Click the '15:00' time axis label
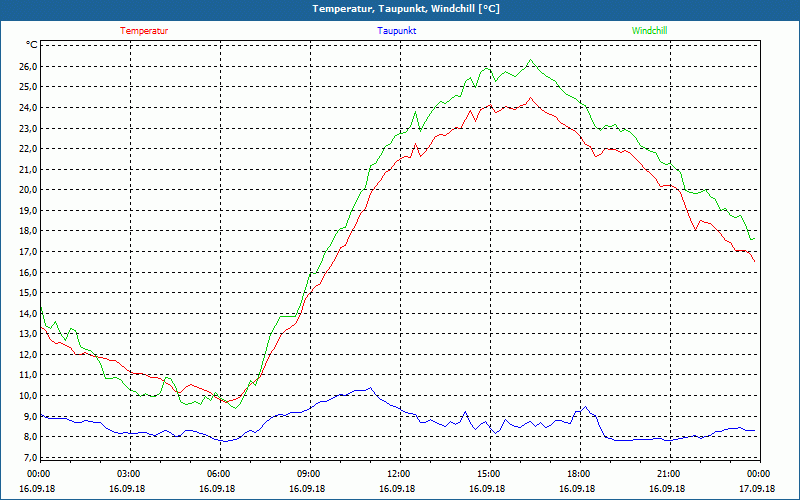The width and height of the screenshot is (800, 500). (488, 474)
